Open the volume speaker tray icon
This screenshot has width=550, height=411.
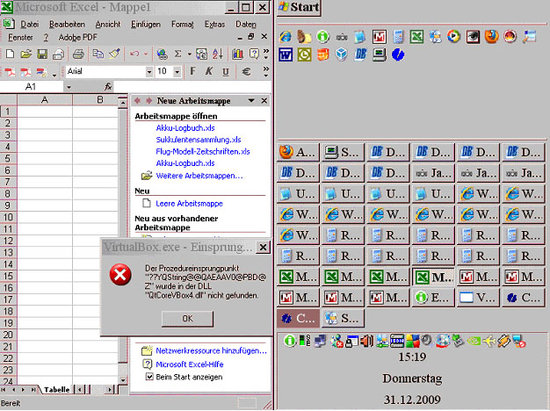(x=367, y=341)
